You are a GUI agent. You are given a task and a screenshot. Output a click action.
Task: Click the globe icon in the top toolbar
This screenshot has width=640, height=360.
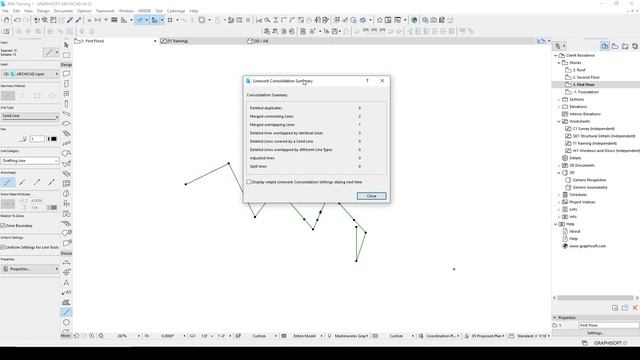414,20
